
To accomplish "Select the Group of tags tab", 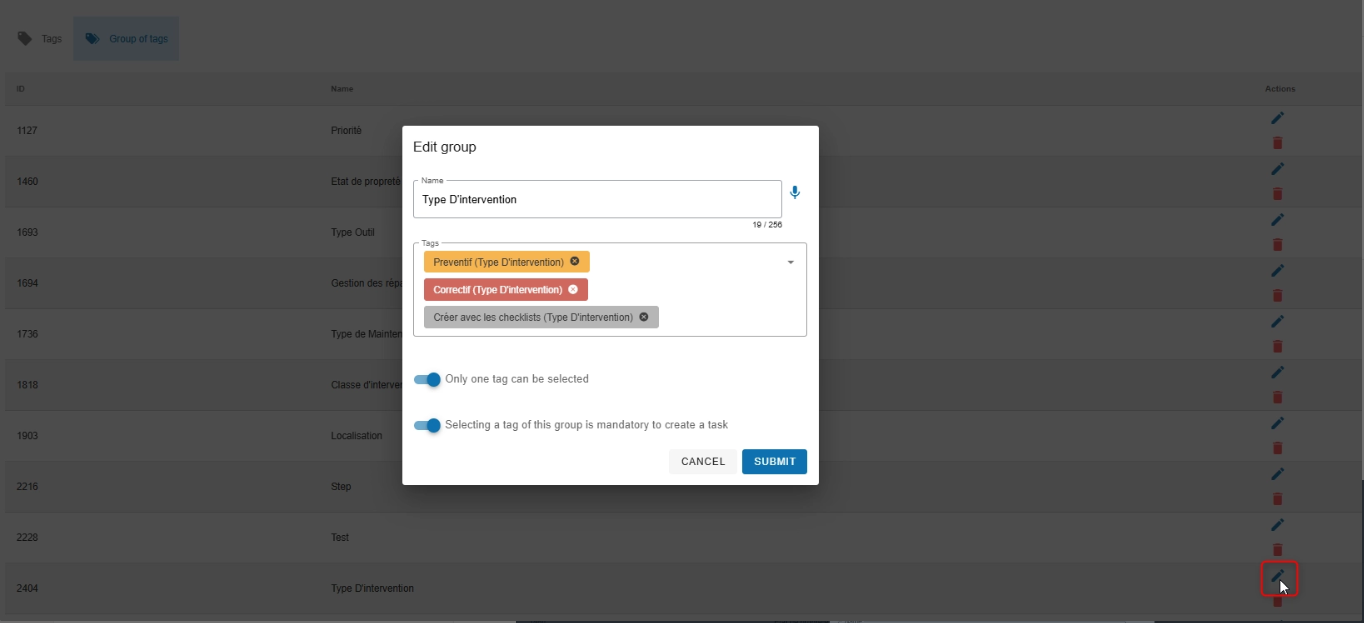I will tap(126, 39).
